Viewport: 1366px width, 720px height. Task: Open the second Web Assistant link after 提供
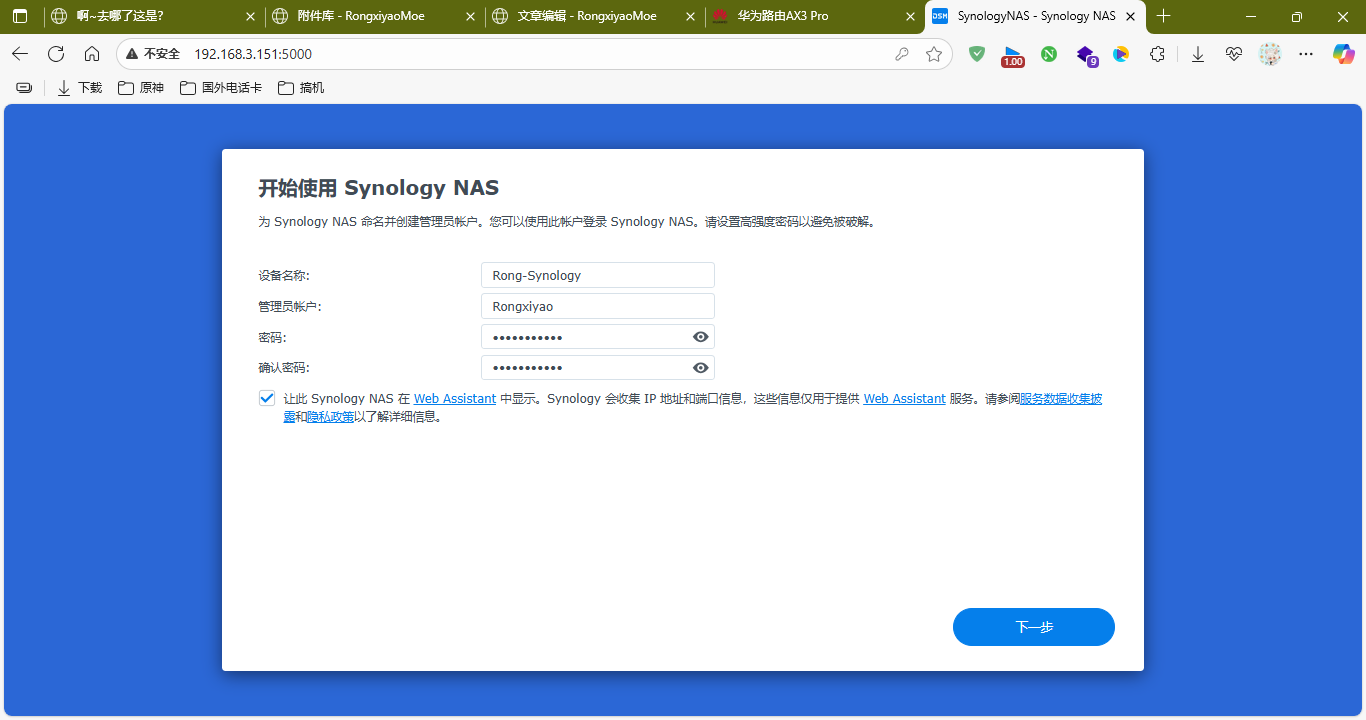(904, 399)
